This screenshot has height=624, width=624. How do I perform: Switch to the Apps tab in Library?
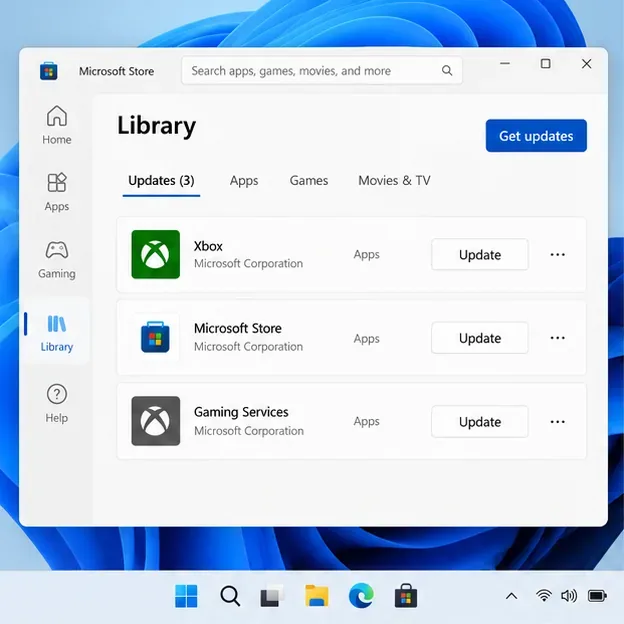tap(244, 181)
